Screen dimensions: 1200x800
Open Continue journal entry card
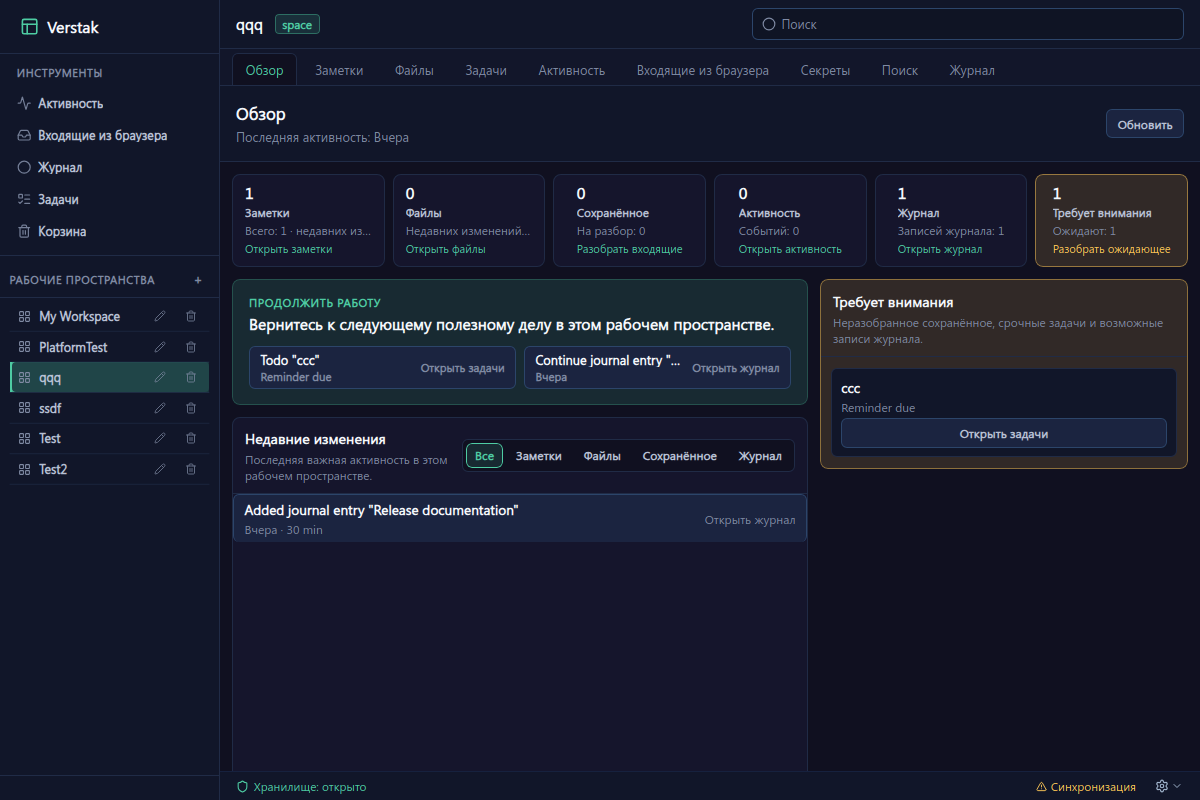pos(657,368)
